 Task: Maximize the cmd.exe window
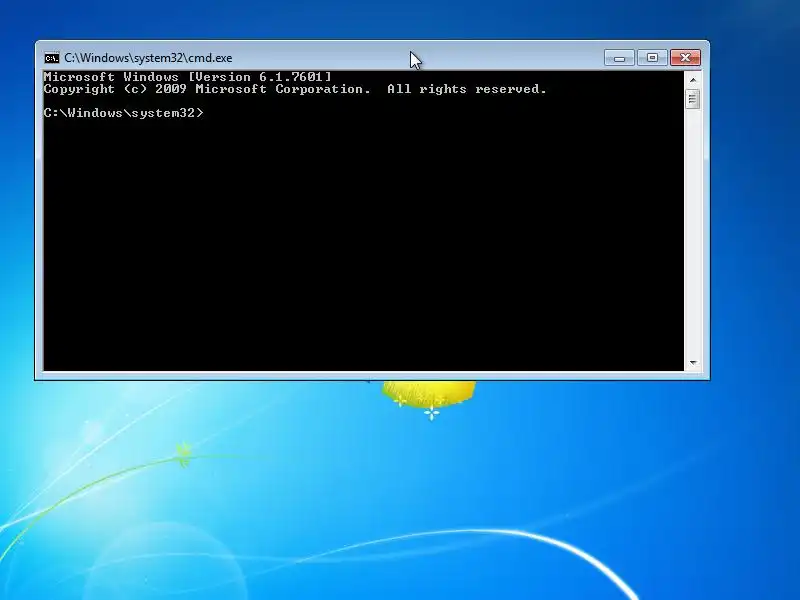(x=652, y=58)
